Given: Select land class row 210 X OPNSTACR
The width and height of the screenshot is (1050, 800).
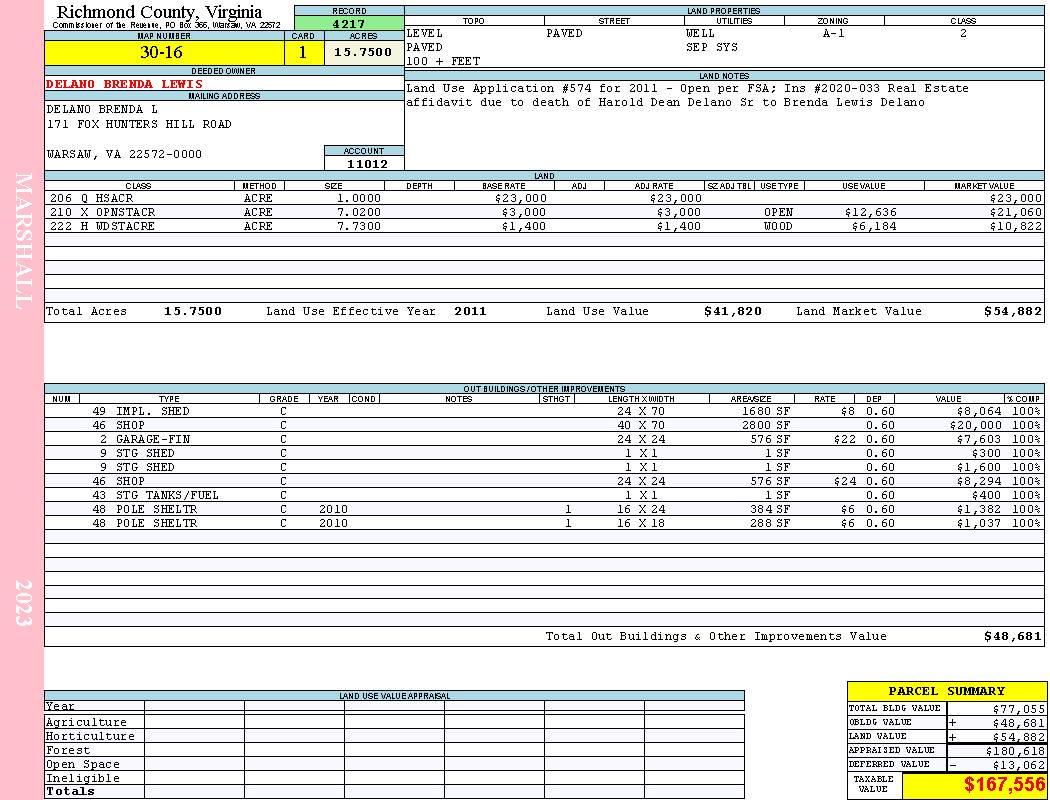Looking at the screenshot, I should pos(544,212).
